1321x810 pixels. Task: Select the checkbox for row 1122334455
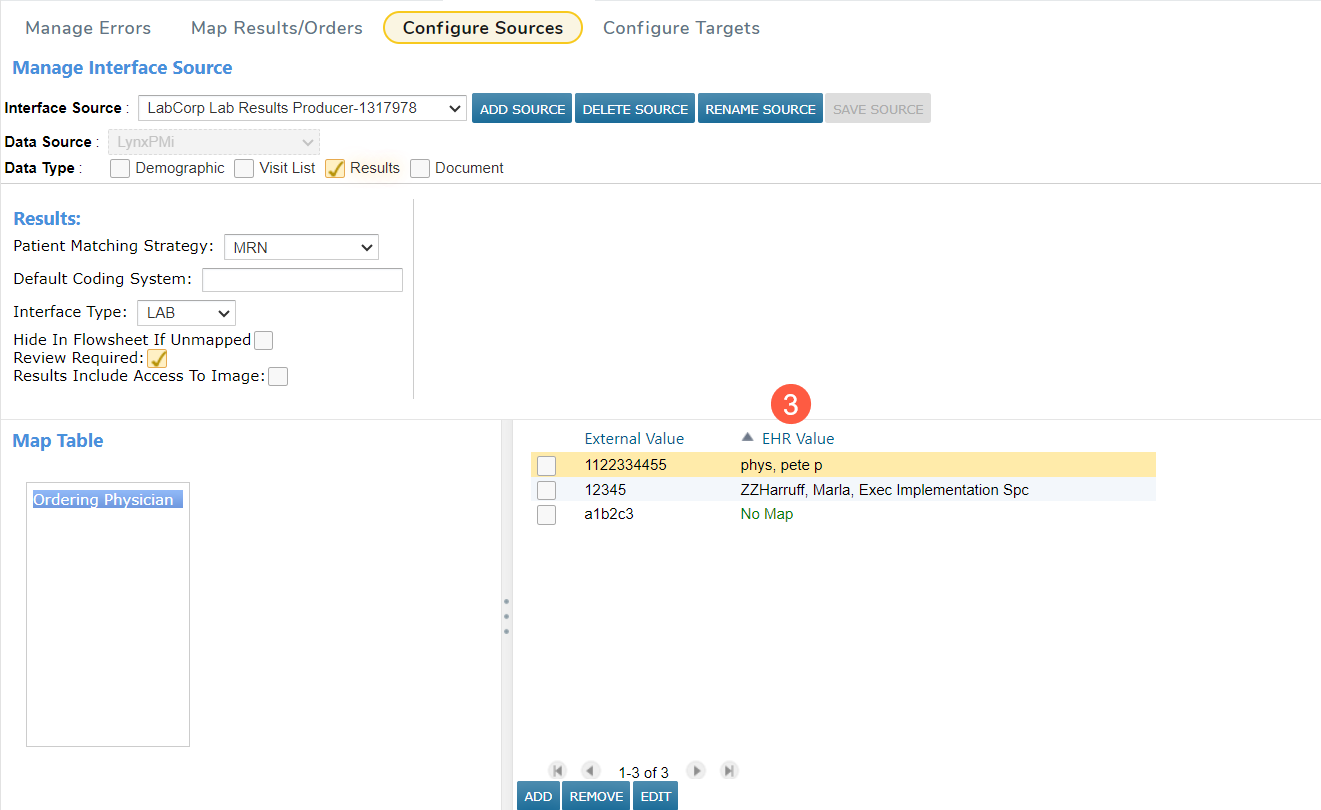[546, 465]
